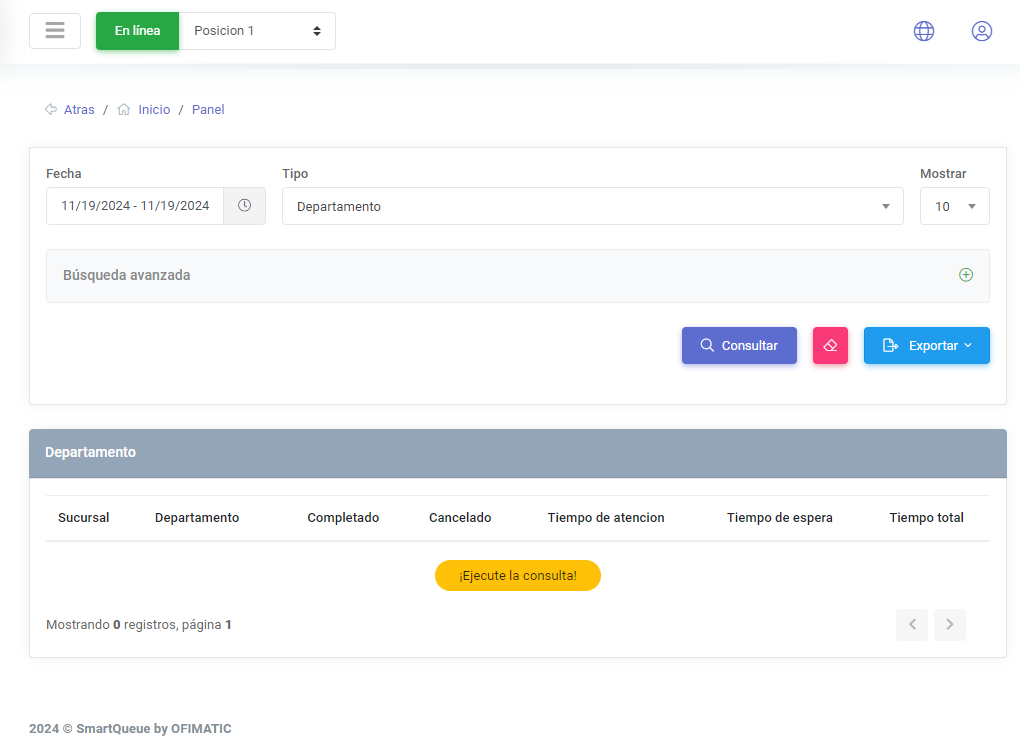
Task: Click the Atras breadcrumb link
Action: click(79, 110)
